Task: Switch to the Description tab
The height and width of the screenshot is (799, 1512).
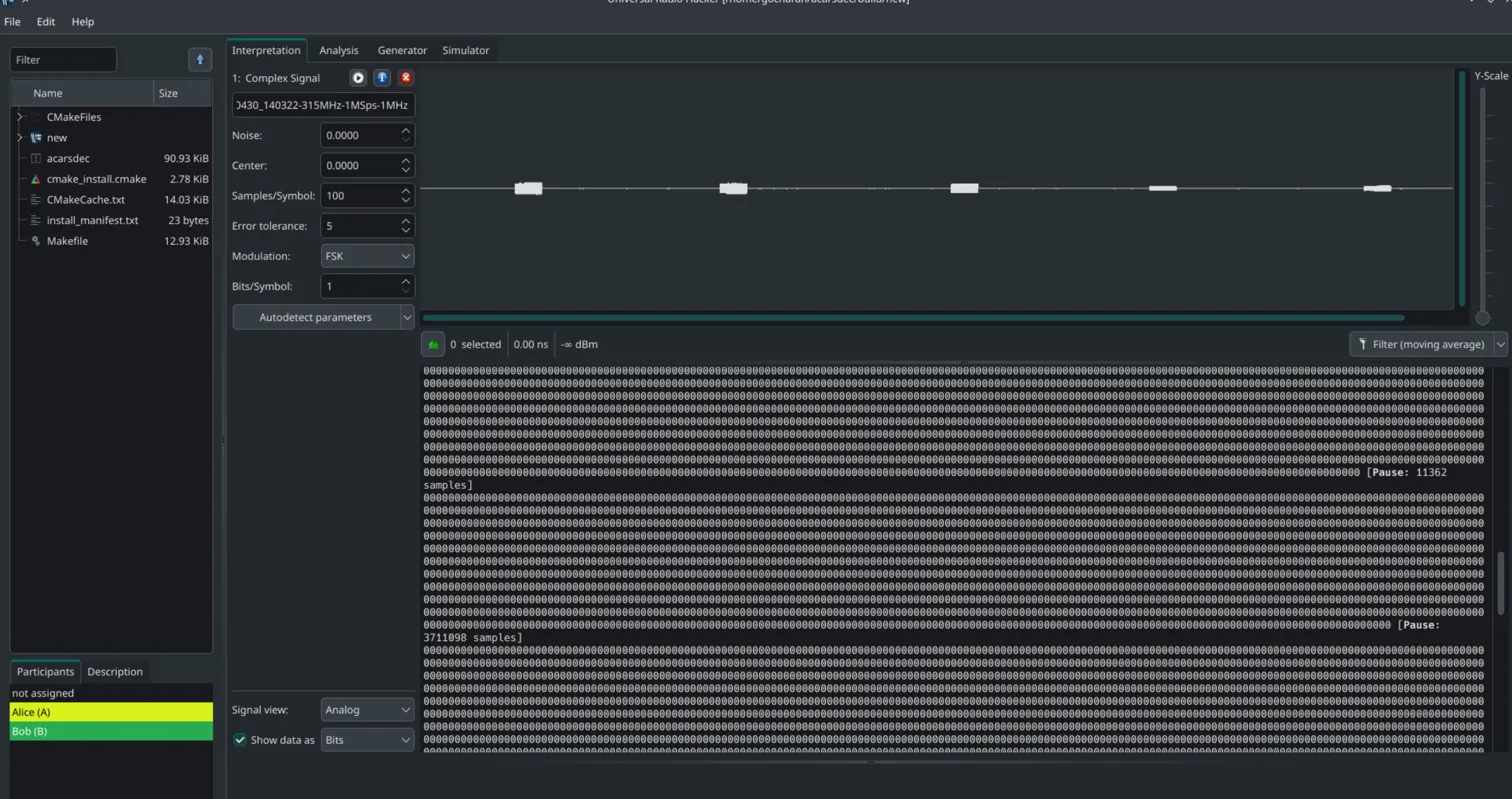Action: click(115, 672)
